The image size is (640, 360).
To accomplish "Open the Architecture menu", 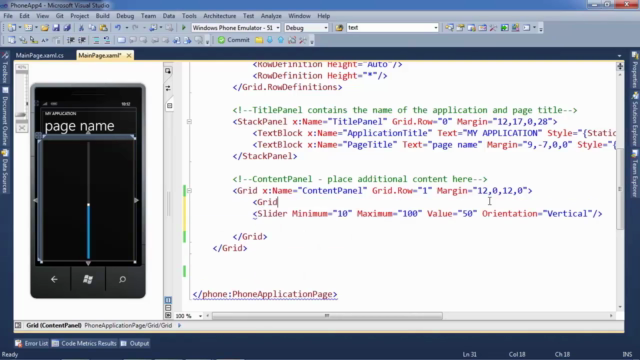I will click(220, 16).
